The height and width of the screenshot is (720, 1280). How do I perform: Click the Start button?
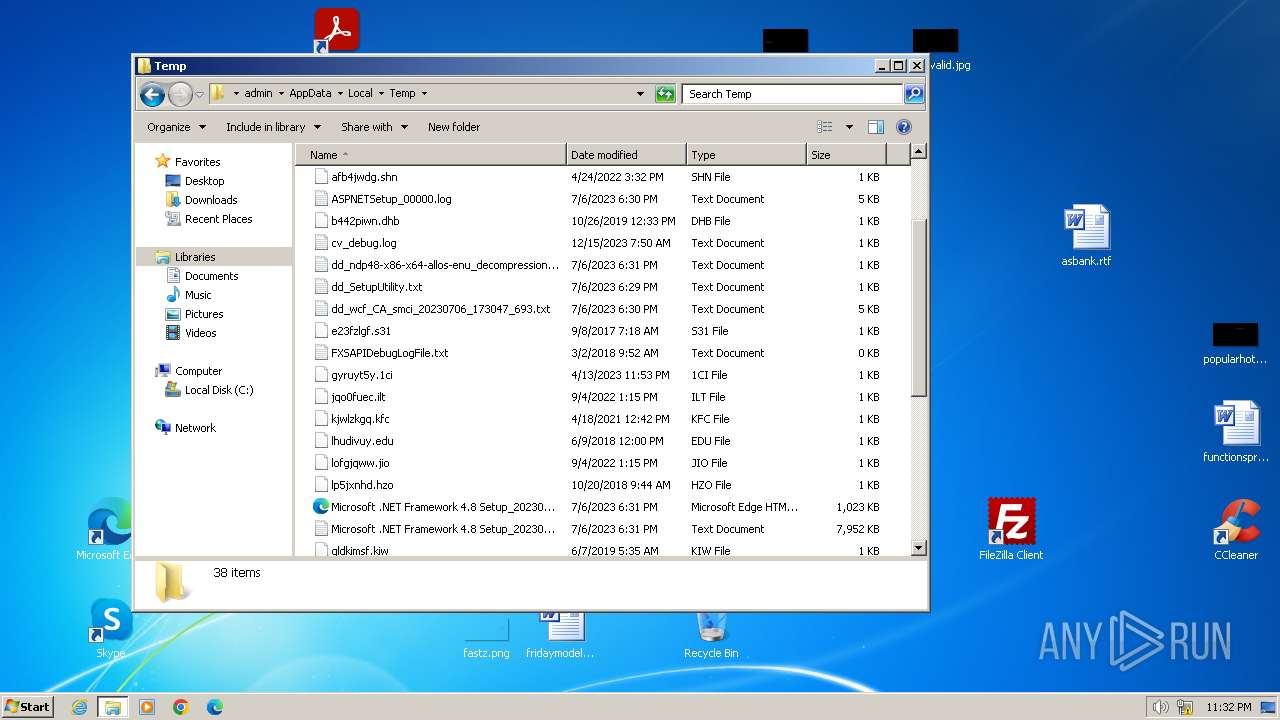pos(27,707)
